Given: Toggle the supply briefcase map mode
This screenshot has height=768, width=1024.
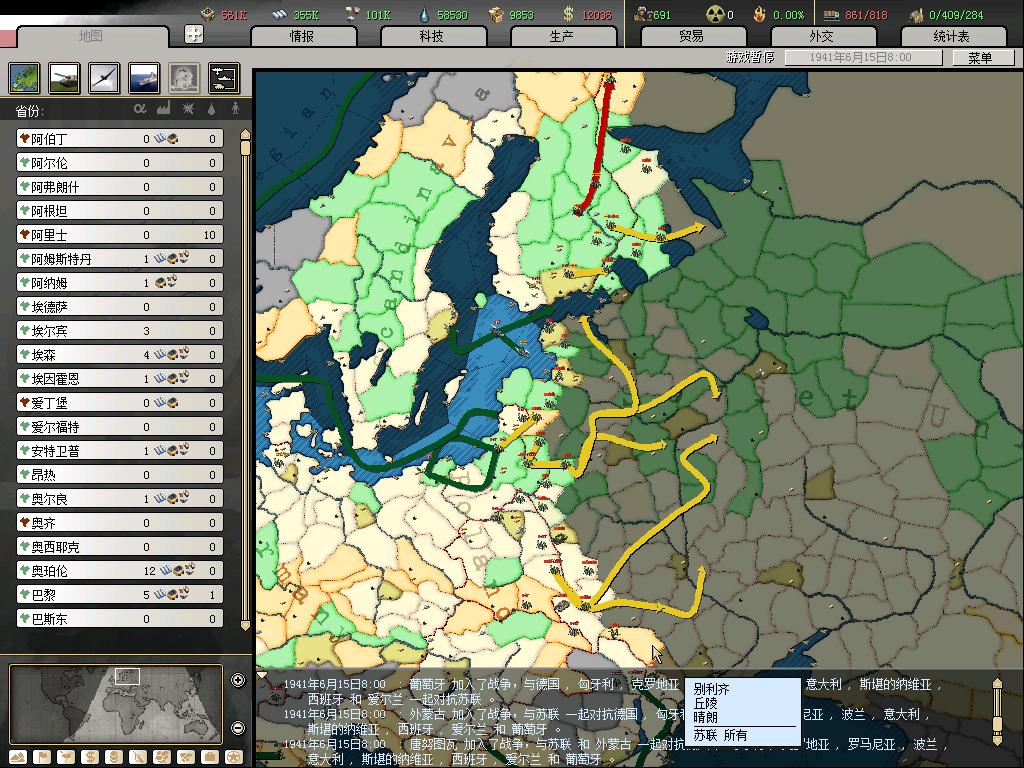Looking at the screenshot, I should pos(210,756).
